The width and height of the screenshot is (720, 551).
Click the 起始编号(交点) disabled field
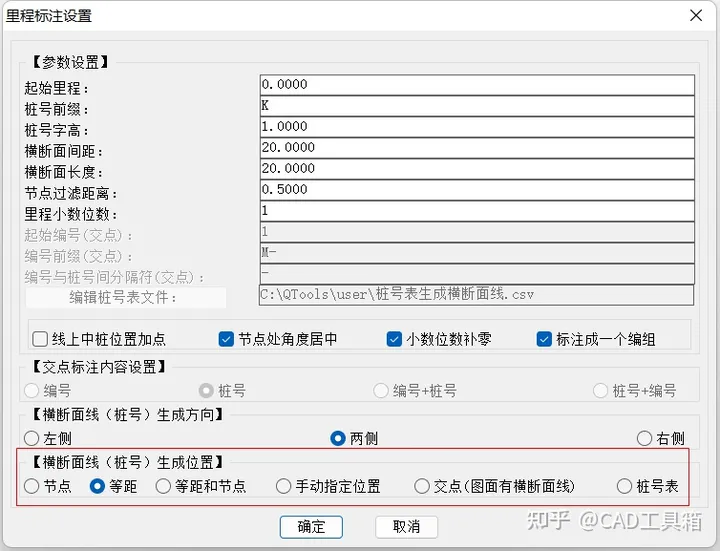click(477, 232)
